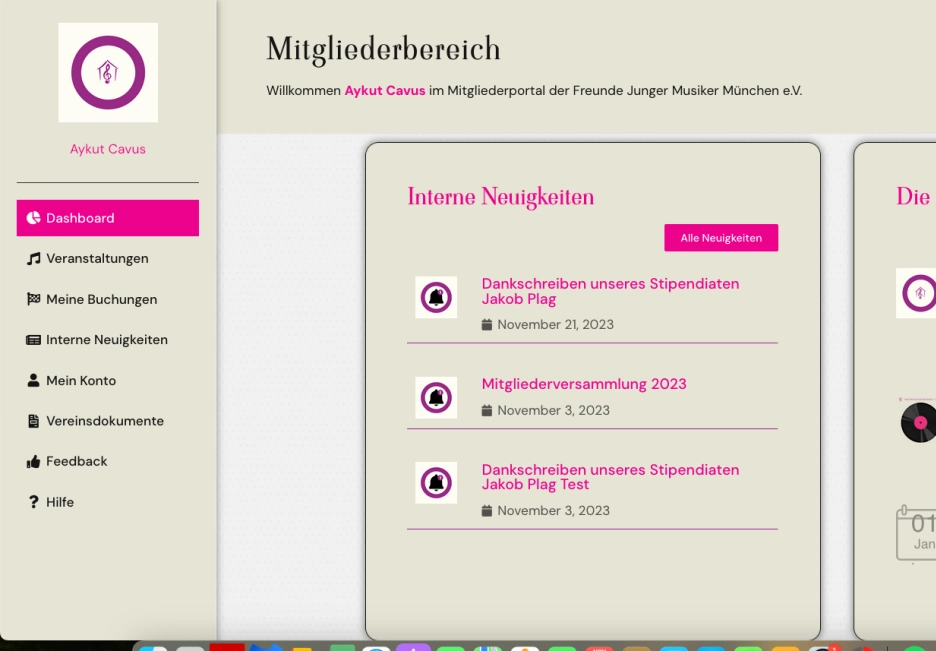Open the Mitgliederversammlung 2023 news article
936x651 pixels.
[x=584, y=384]
